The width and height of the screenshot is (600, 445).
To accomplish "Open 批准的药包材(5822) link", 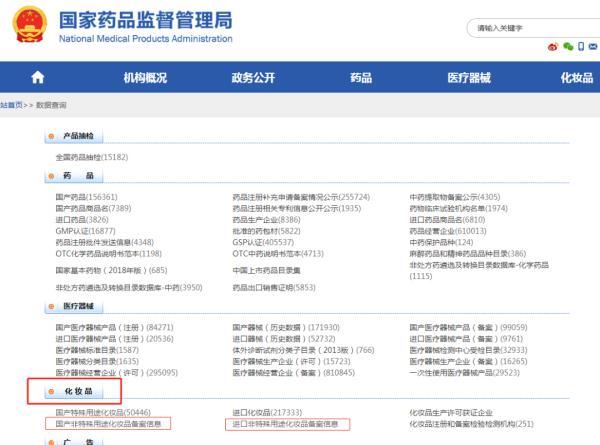I will tap(266, 231).
